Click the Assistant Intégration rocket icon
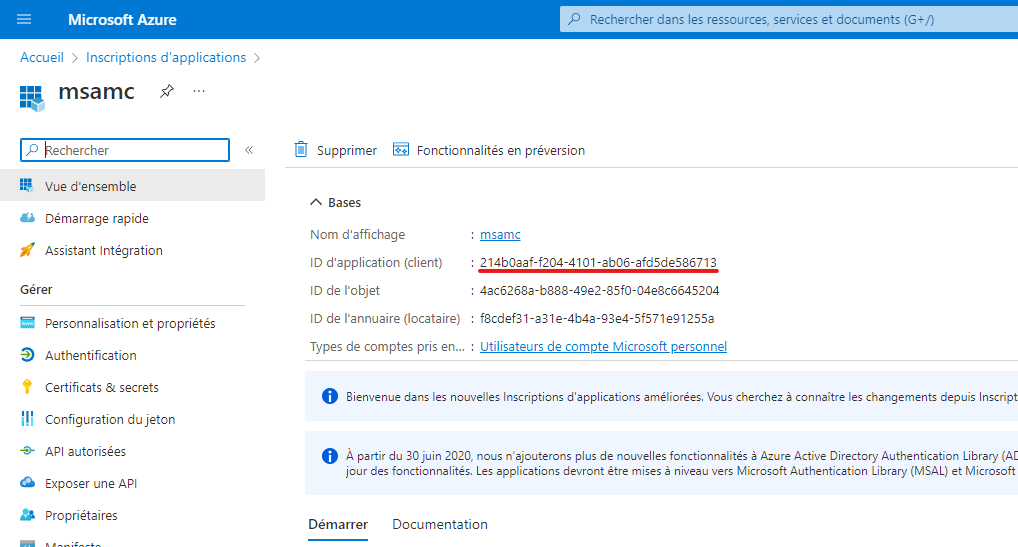The image size is (1018, 547). tap(27, 250)
